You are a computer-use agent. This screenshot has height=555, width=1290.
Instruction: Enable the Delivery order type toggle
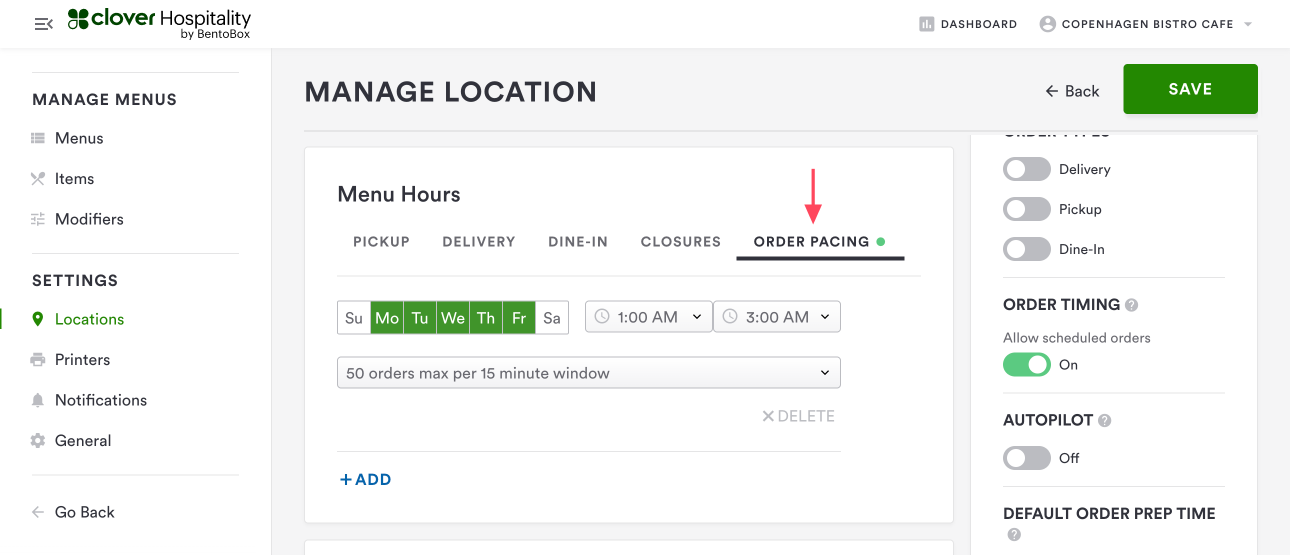pyautogui.click(x=1027, y=169)
